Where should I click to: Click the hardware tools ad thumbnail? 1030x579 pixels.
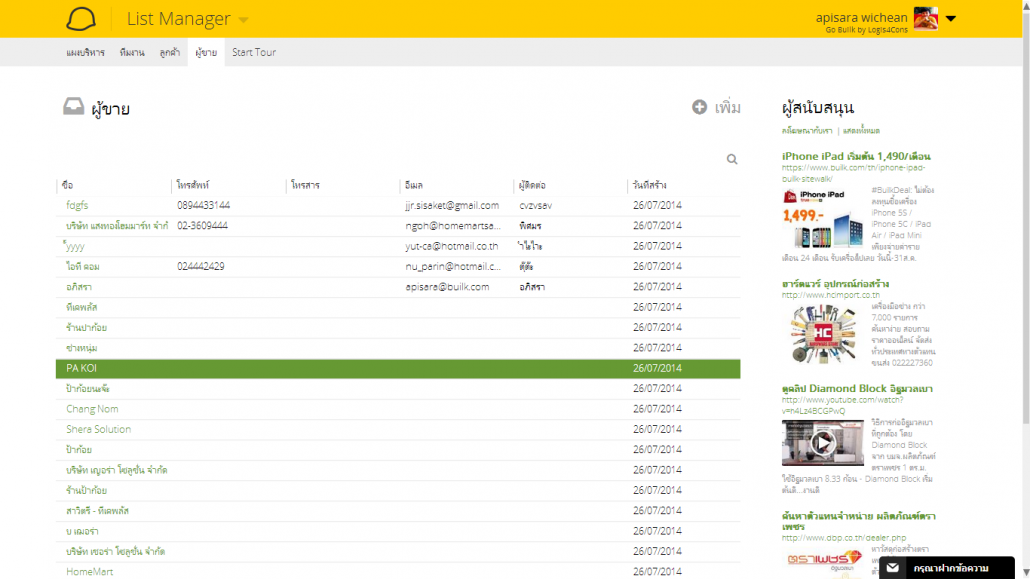point(823,335)
